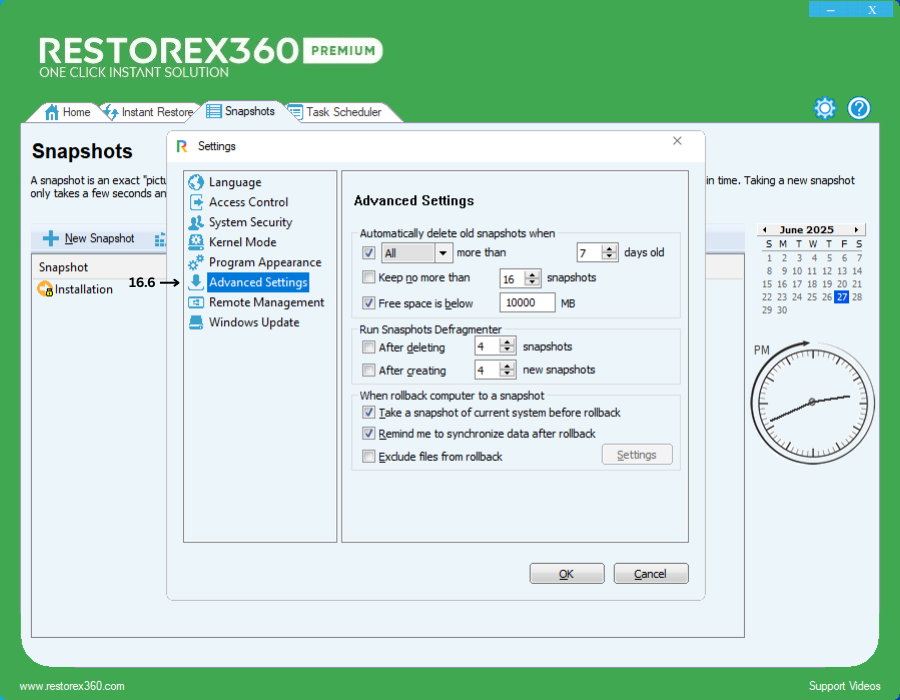Screen dimensions: 900x700
Task: Click the Remote Management icon
Action: [x=196, y=302]
